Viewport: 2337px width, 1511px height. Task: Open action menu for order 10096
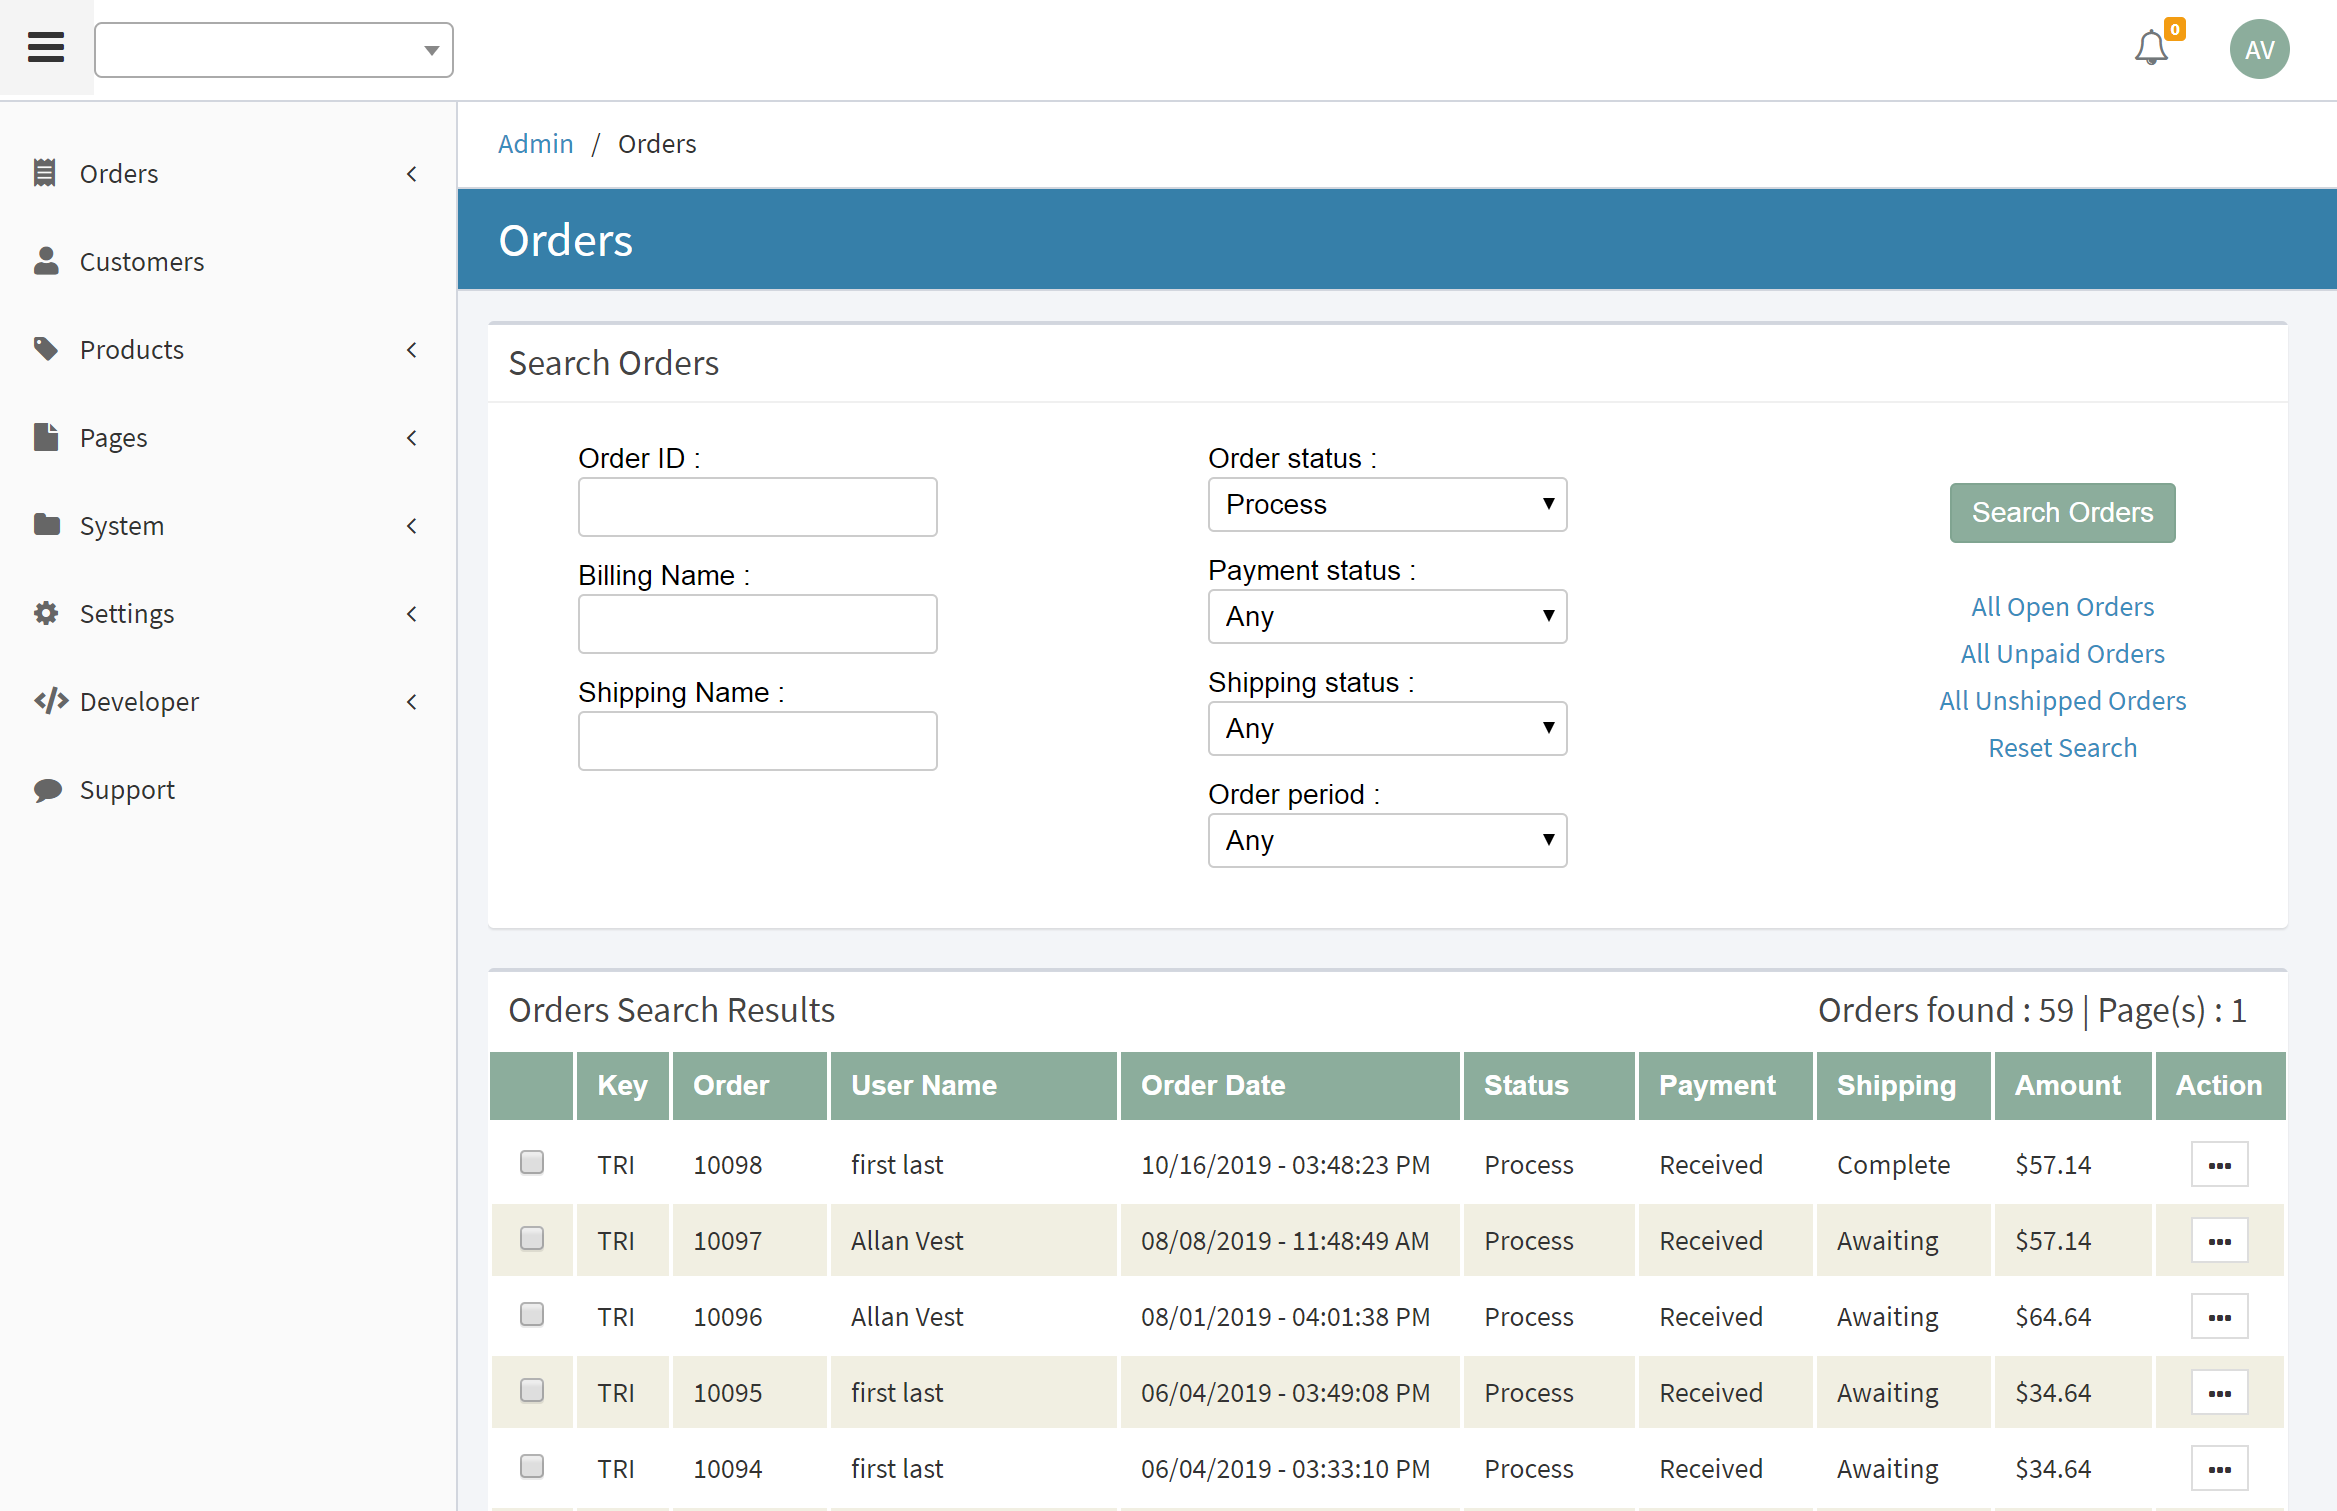(2219, 1317)
